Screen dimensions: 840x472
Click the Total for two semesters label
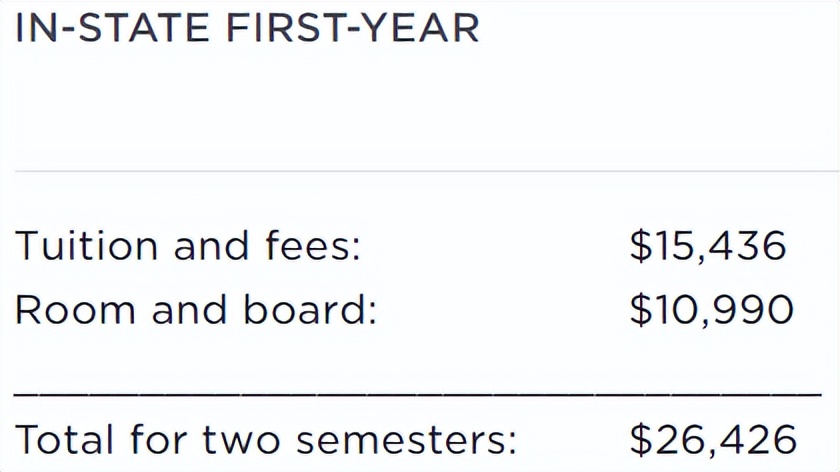[x=266, y=440]
